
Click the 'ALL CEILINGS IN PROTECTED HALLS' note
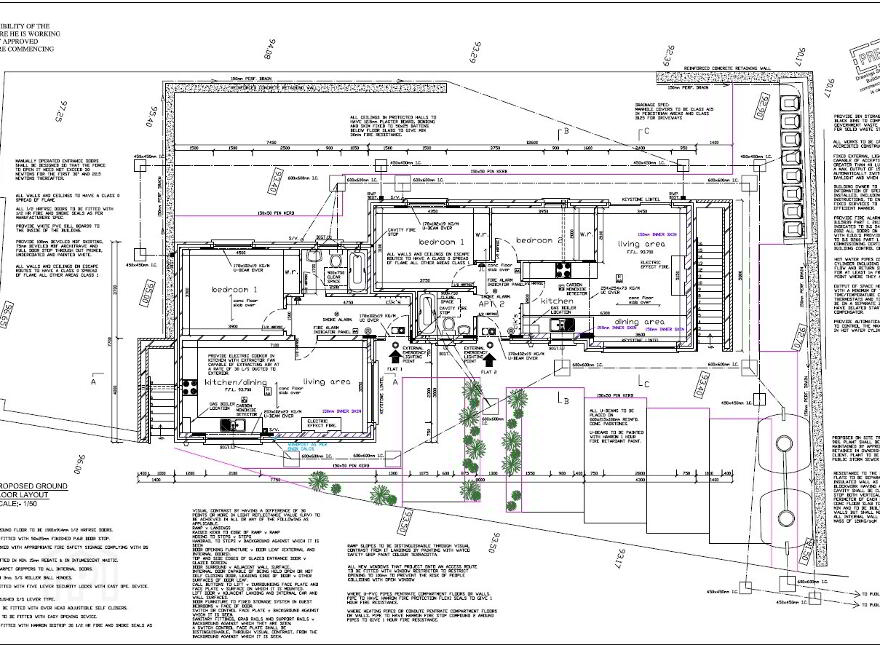click(393, 126)
